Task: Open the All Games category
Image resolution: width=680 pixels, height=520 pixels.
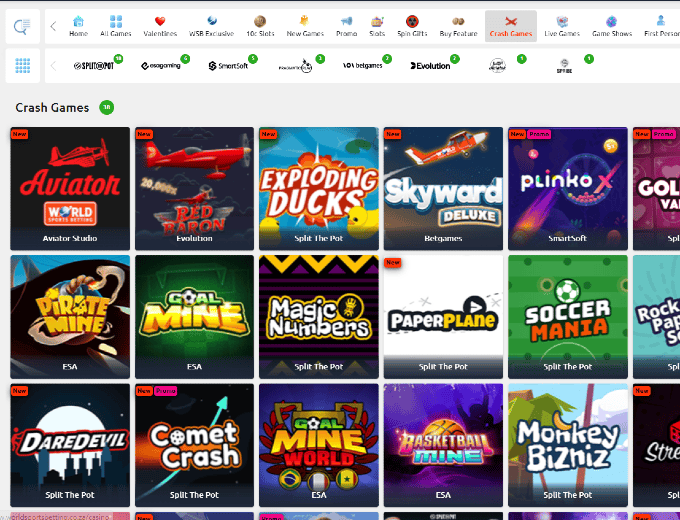Action: pyautogui.click(x=116, y=26)
